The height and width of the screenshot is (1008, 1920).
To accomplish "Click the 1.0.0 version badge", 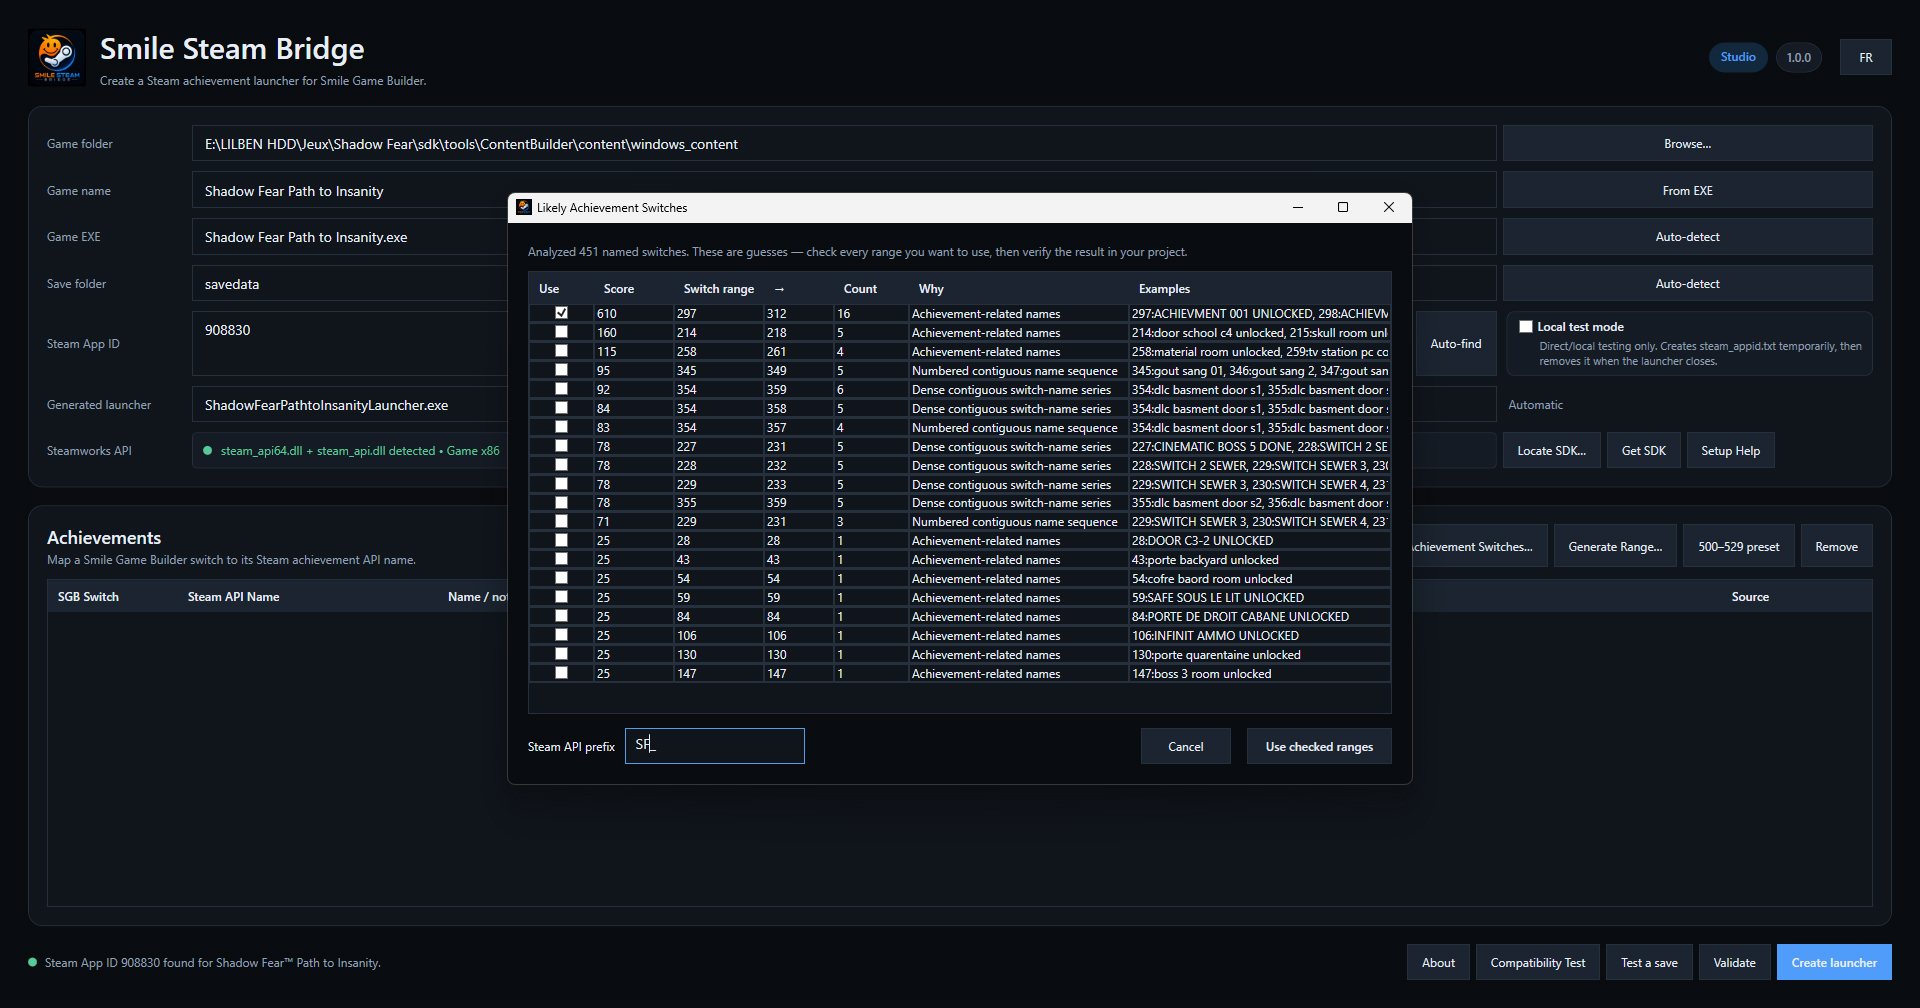I will 1799,57.
